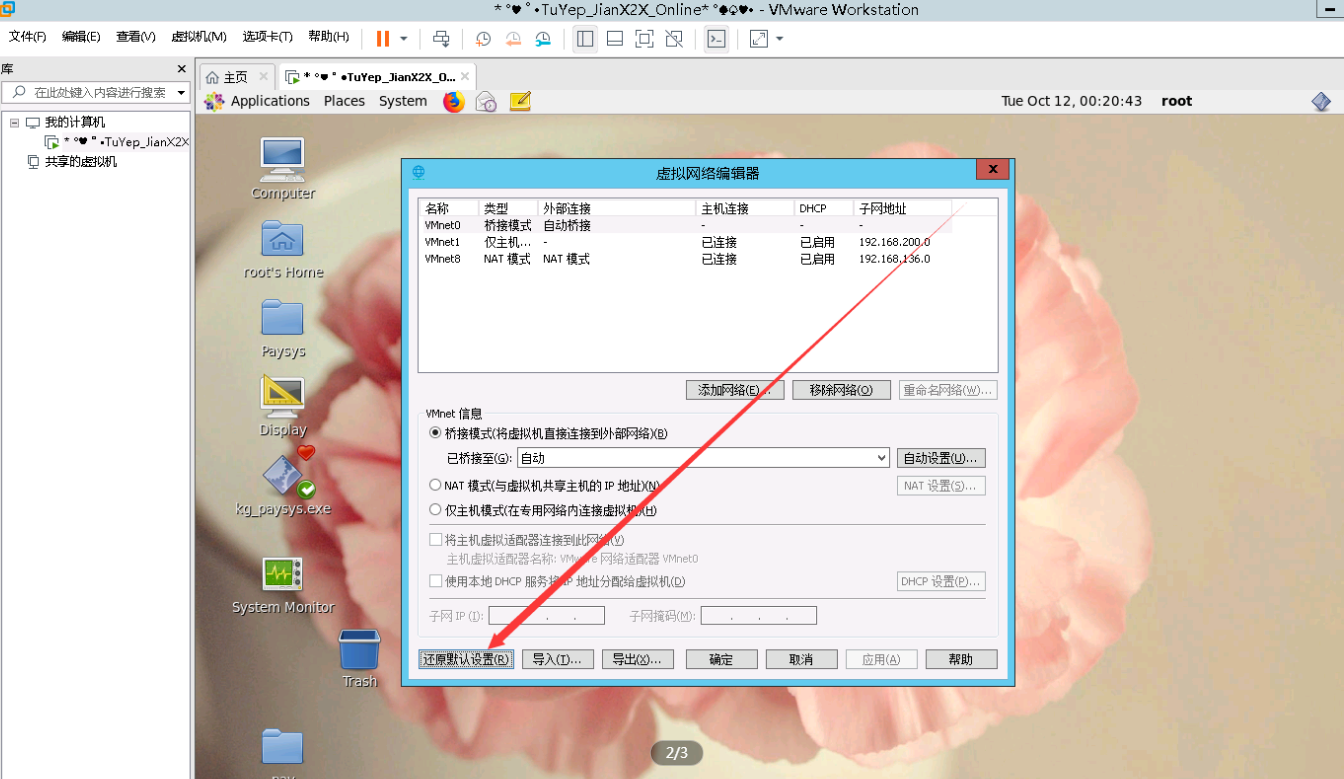Open the snapshot manager icon
The width and height of the screenshot is (1344, 779).
click(x=543, y=38)
